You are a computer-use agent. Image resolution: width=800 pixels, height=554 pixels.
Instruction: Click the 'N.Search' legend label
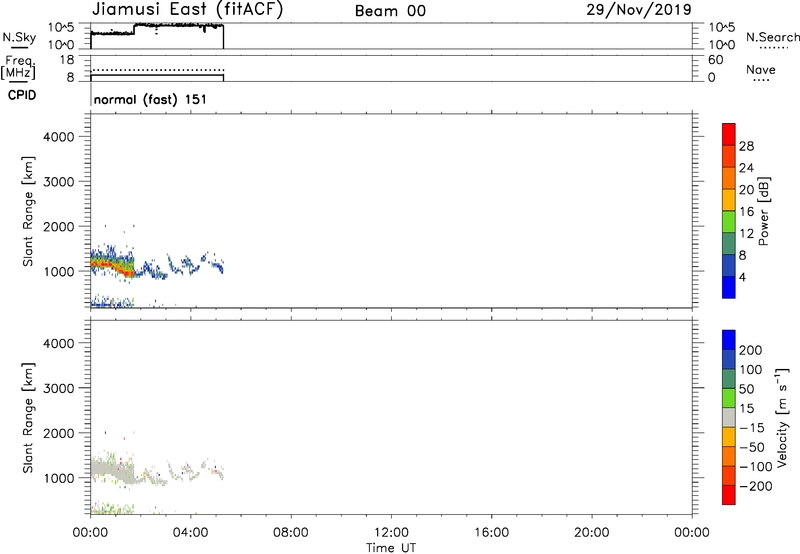click(772, 37)
